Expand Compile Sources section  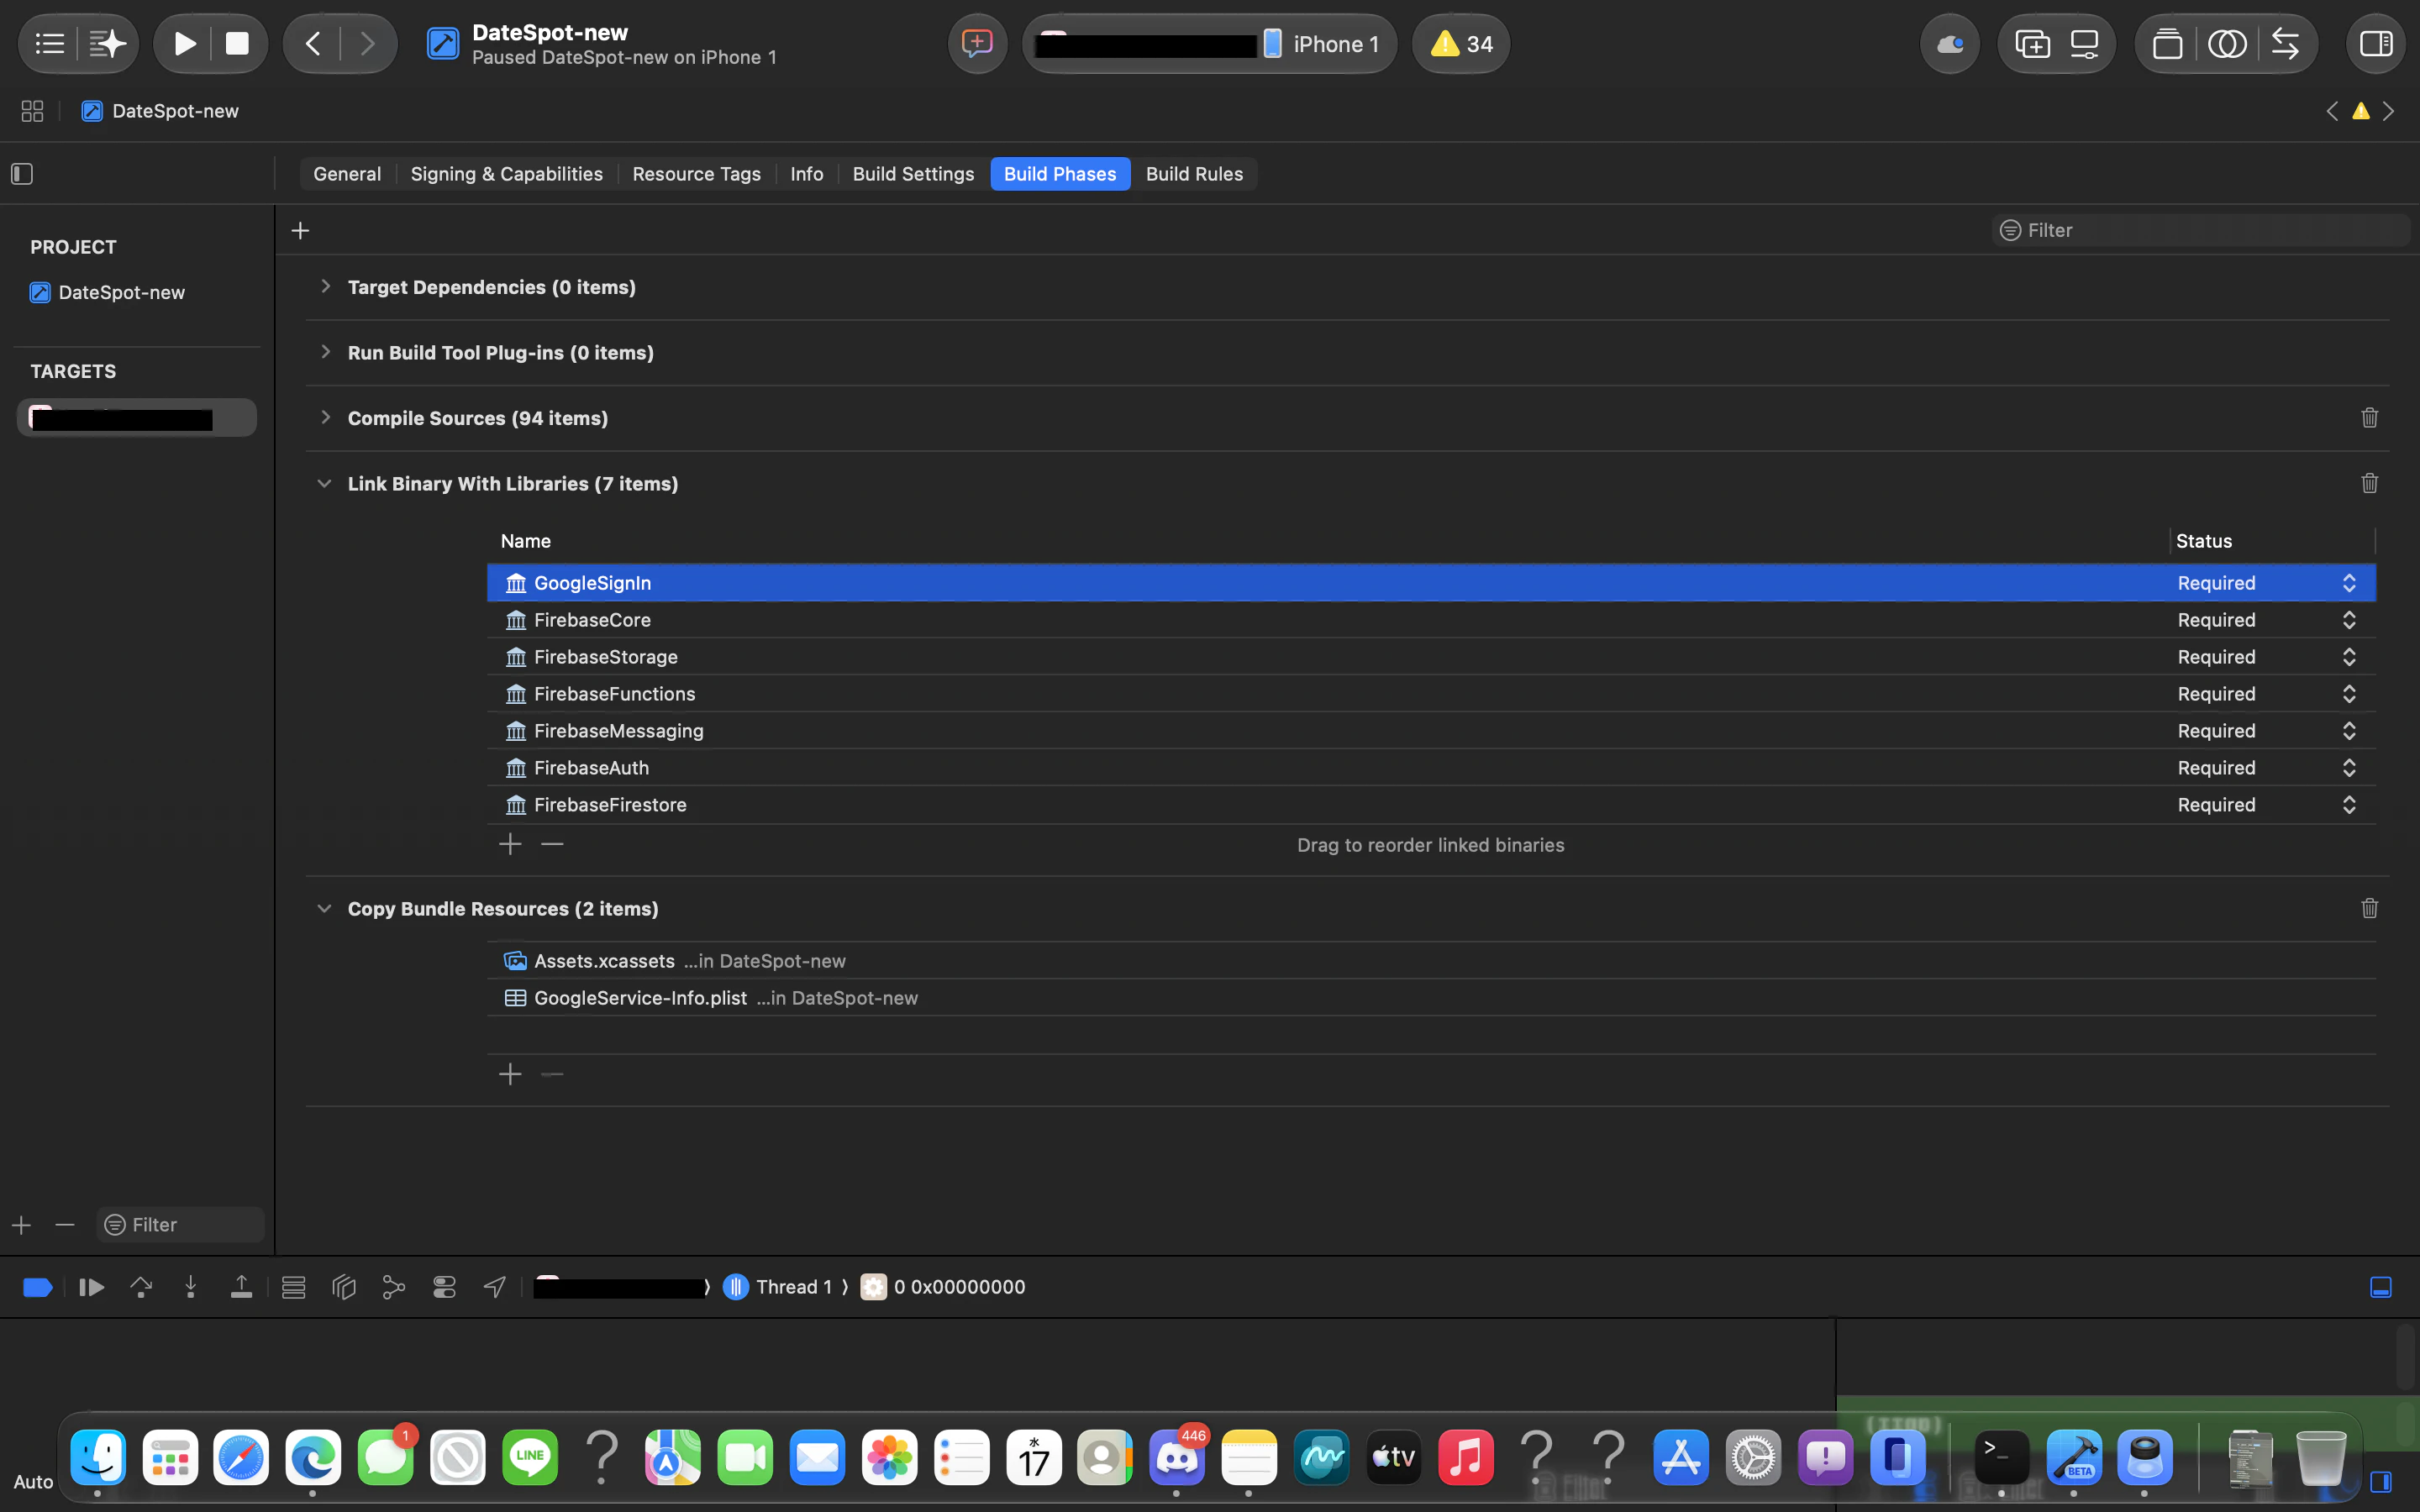(325, 418)
